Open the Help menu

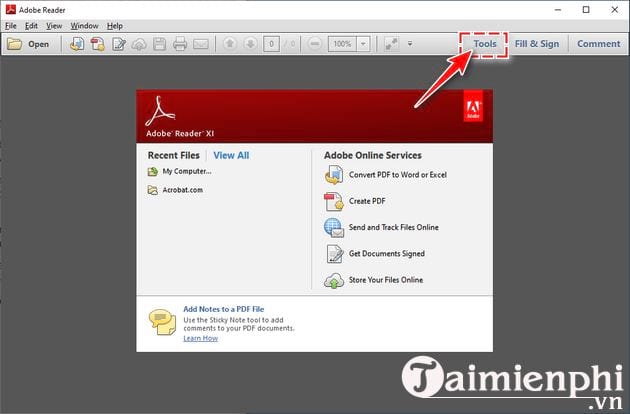115,26
